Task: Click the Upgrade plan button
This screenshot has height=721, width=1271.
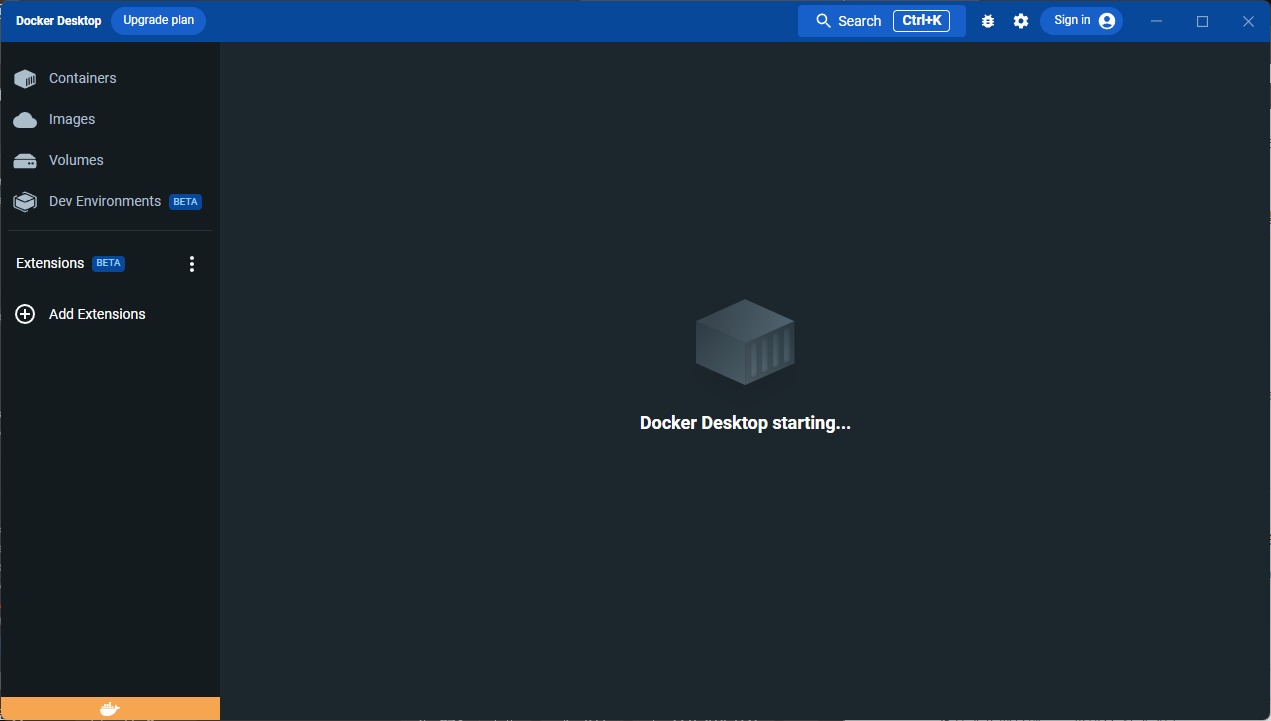Action: click(158, 21)
